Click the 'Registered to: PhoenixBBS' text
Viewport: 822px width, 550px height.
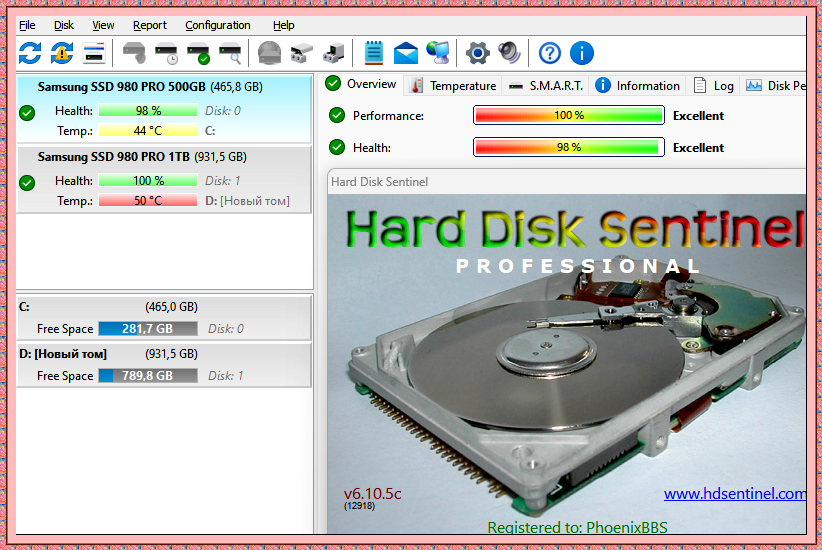click(577, 527)
